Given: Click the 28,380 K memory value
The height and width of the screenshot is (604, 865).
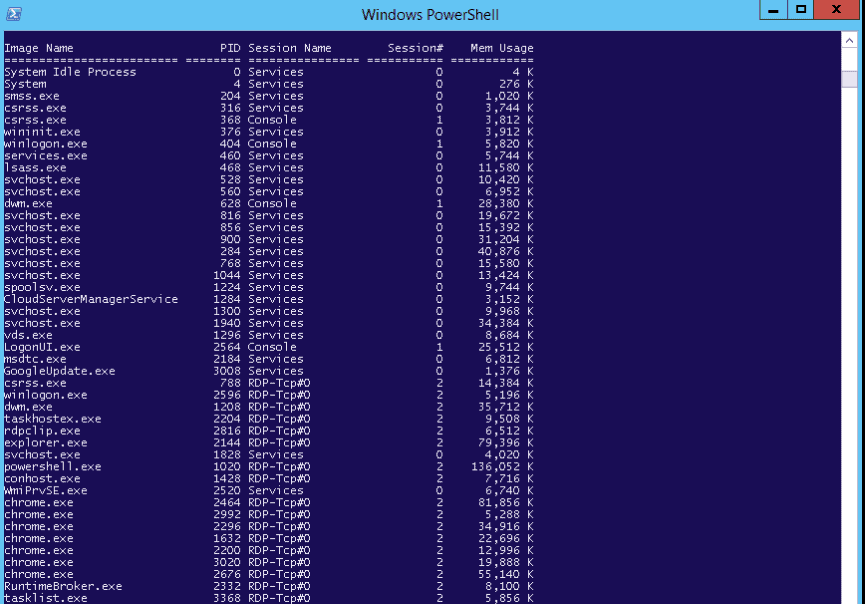Looking at the screenshot, I should pyautogui.click(x=506, y=204).
